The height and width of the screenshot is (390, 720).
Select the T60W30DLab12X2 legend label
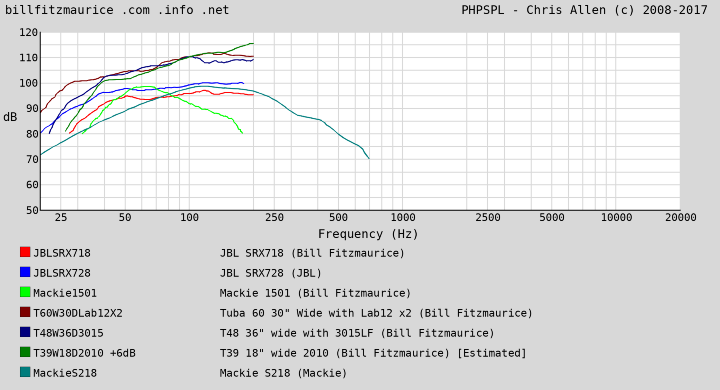coord(78,313)
